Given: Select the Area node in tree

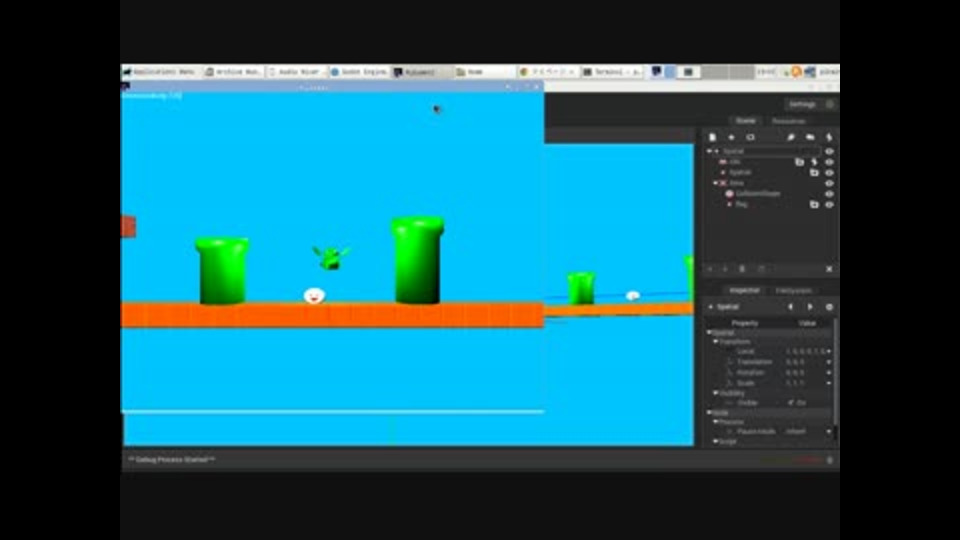Looking at the screenshot, I should (737, 183).
